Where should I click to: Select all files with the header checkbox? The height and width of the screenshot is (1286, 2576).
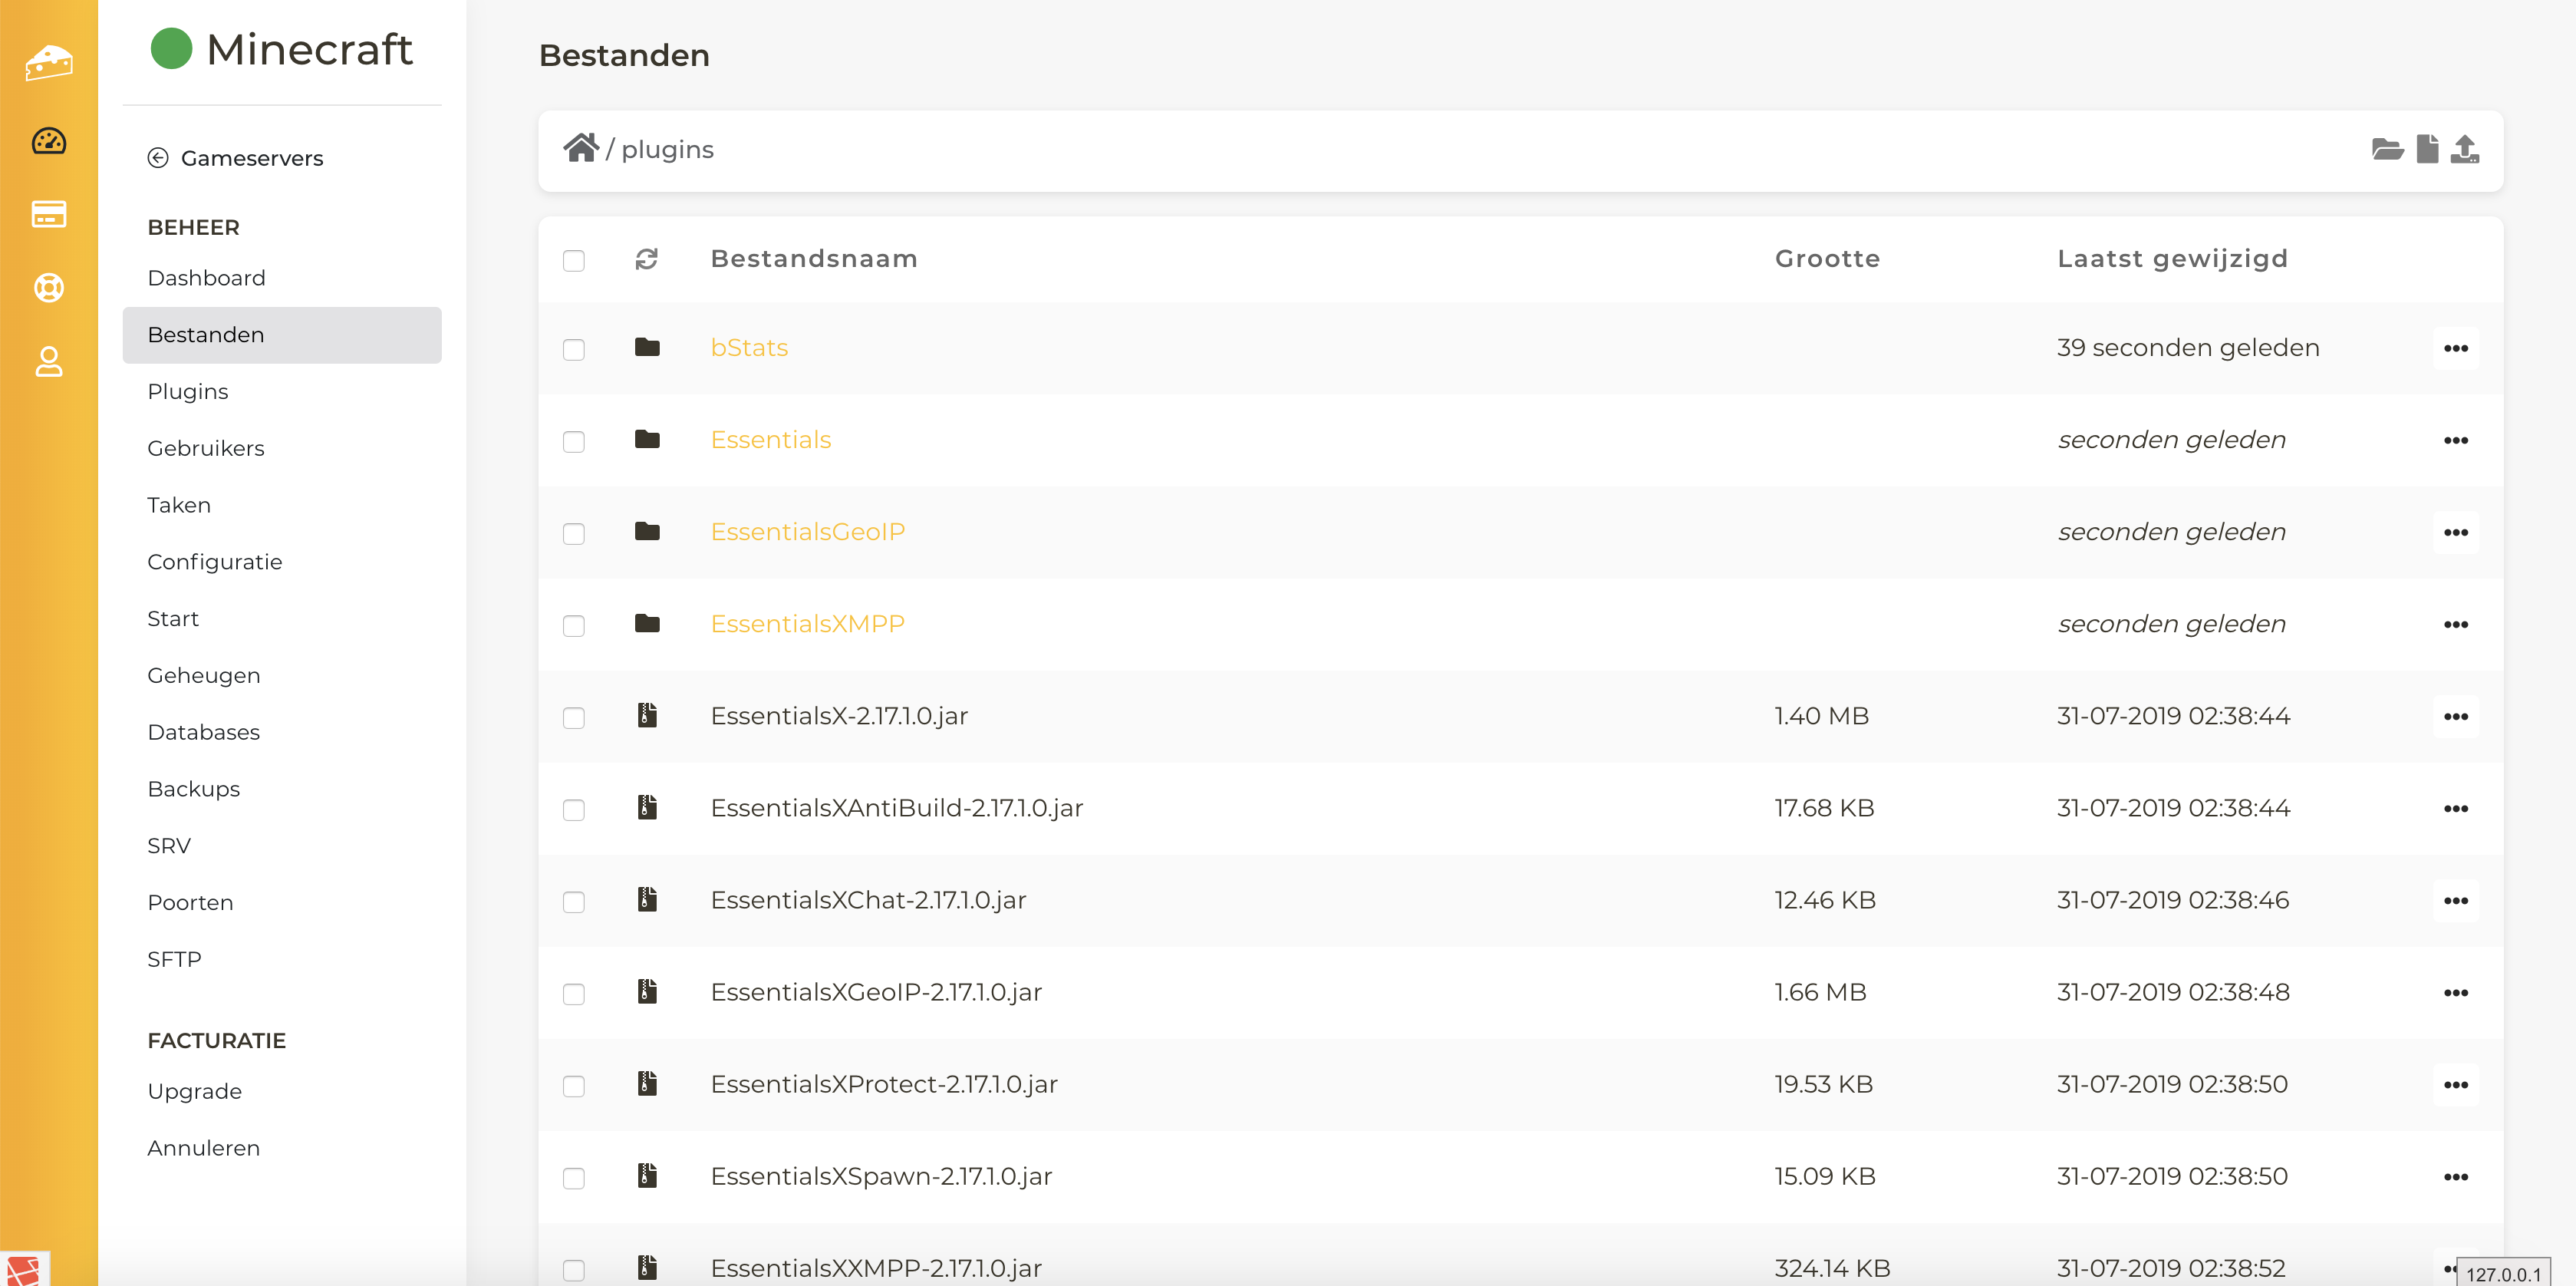coord(573,261)
